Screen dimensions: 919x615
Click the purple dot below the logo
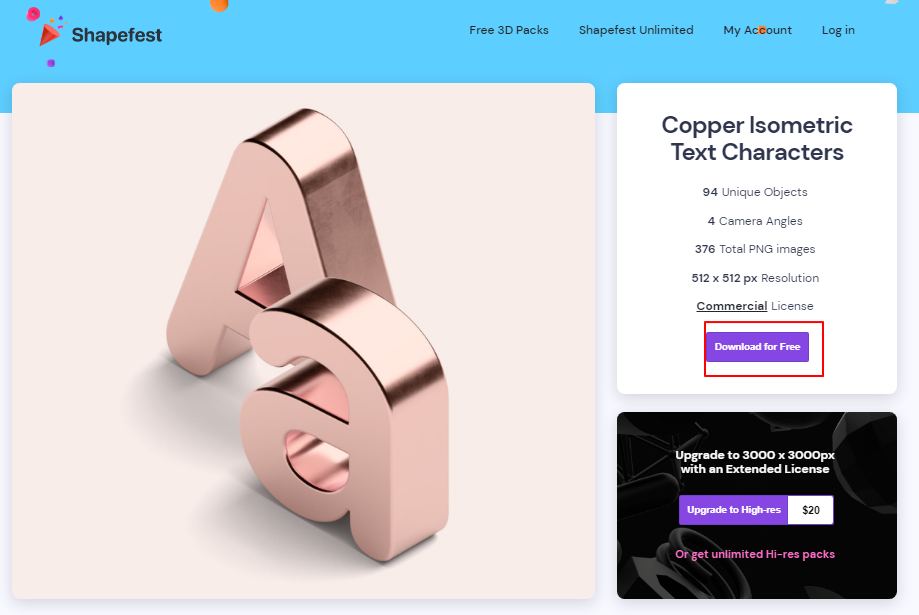pyautogui.click(x=51, y=63)
